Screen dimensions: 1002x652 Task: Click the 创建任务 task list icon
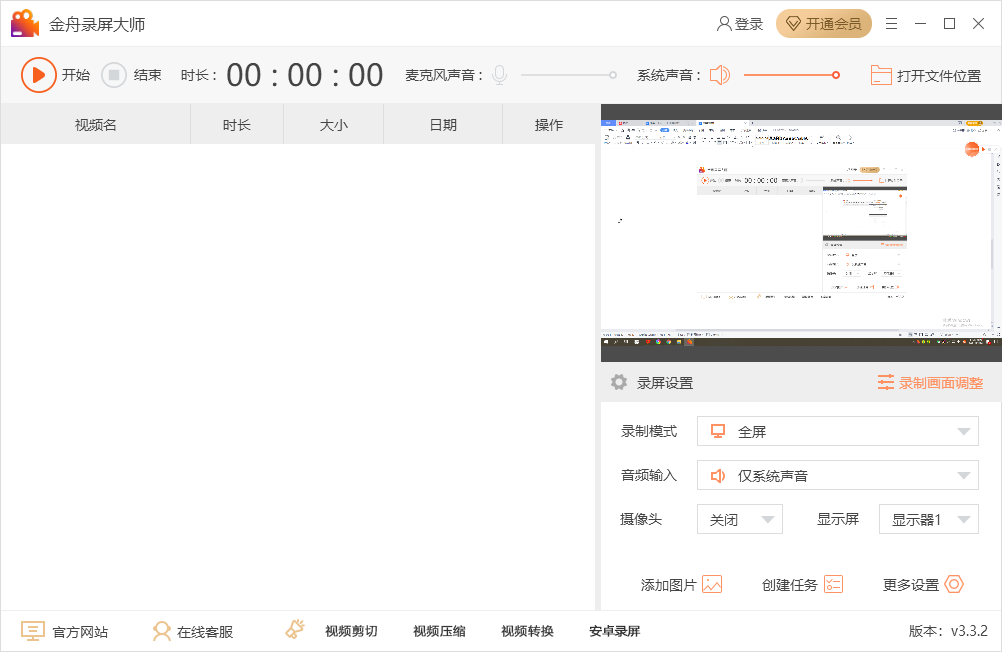833,584
